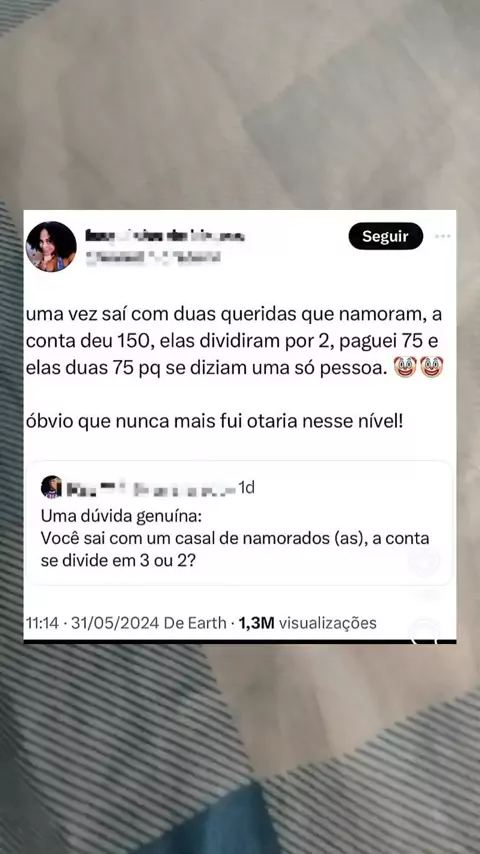Click the 11:14 post time
Viewport: 480px width, 854px height.
[42, 623]
